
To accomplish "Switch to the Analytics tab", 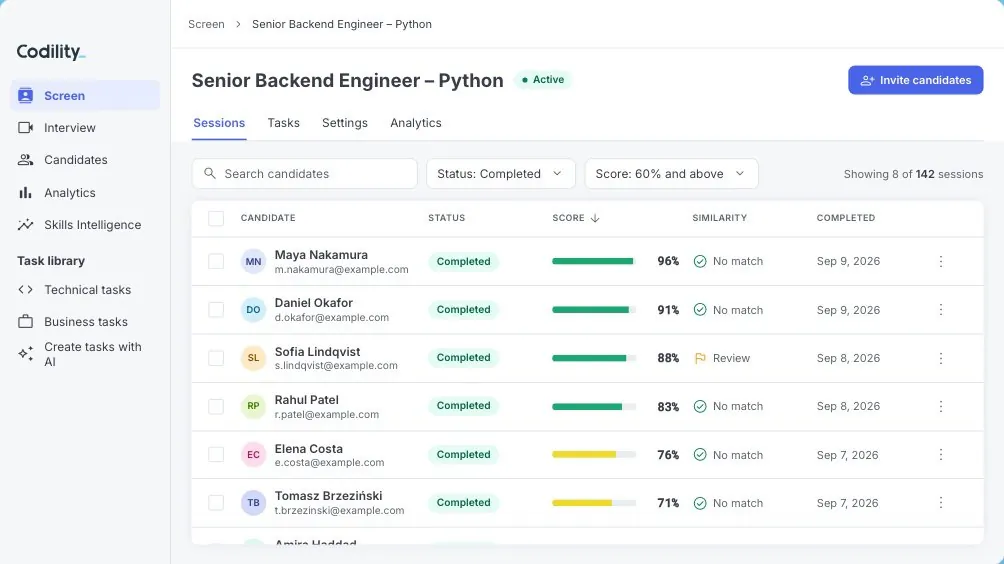I will [x=416, y=123].
